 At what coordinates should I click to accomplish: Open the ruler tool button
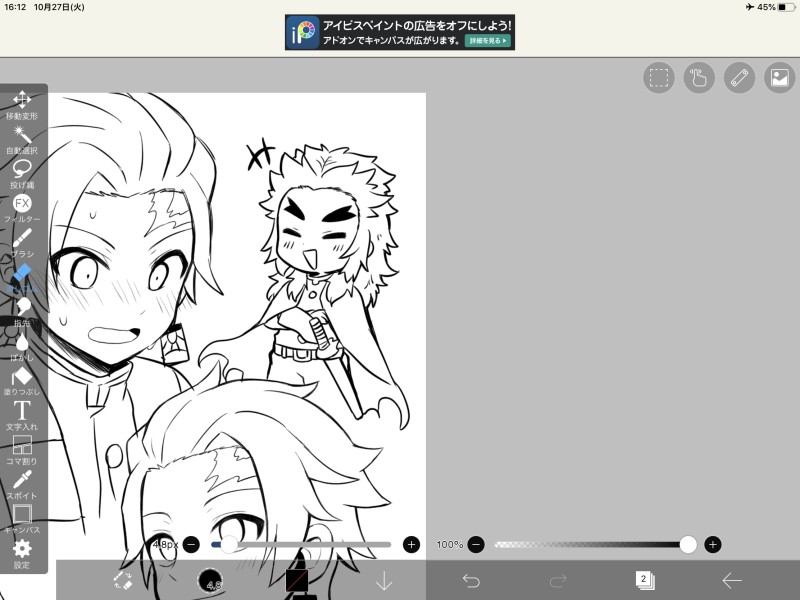tap(739, 78)
